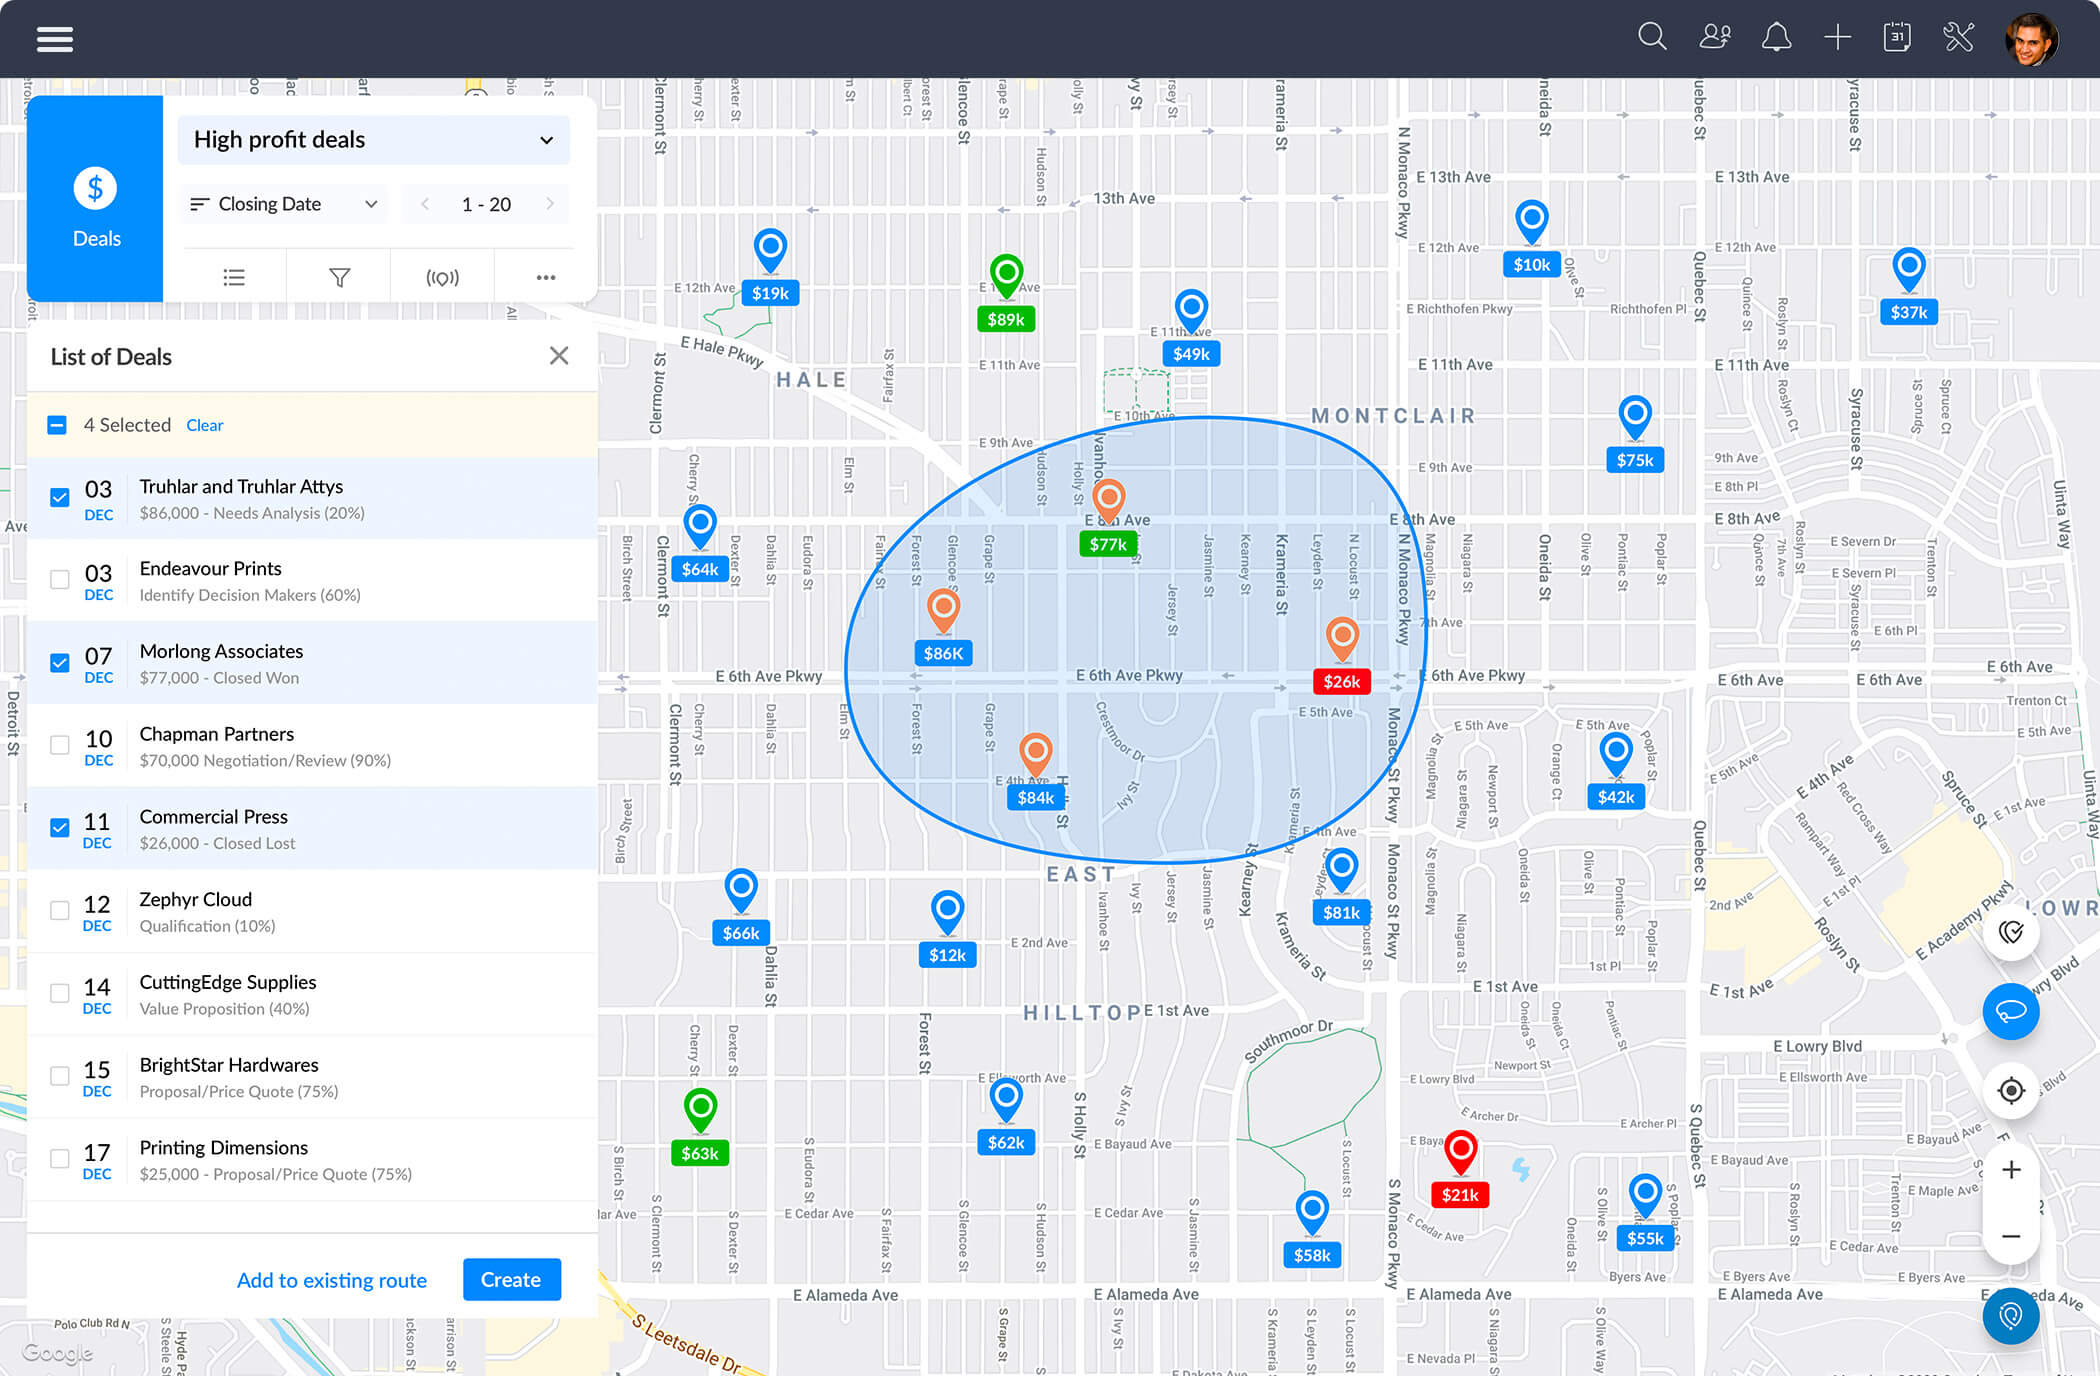This screenshot has width=2100, height=1376.
Task: Open the more options ellipsis icon
Action: click(x=545, y=276)
